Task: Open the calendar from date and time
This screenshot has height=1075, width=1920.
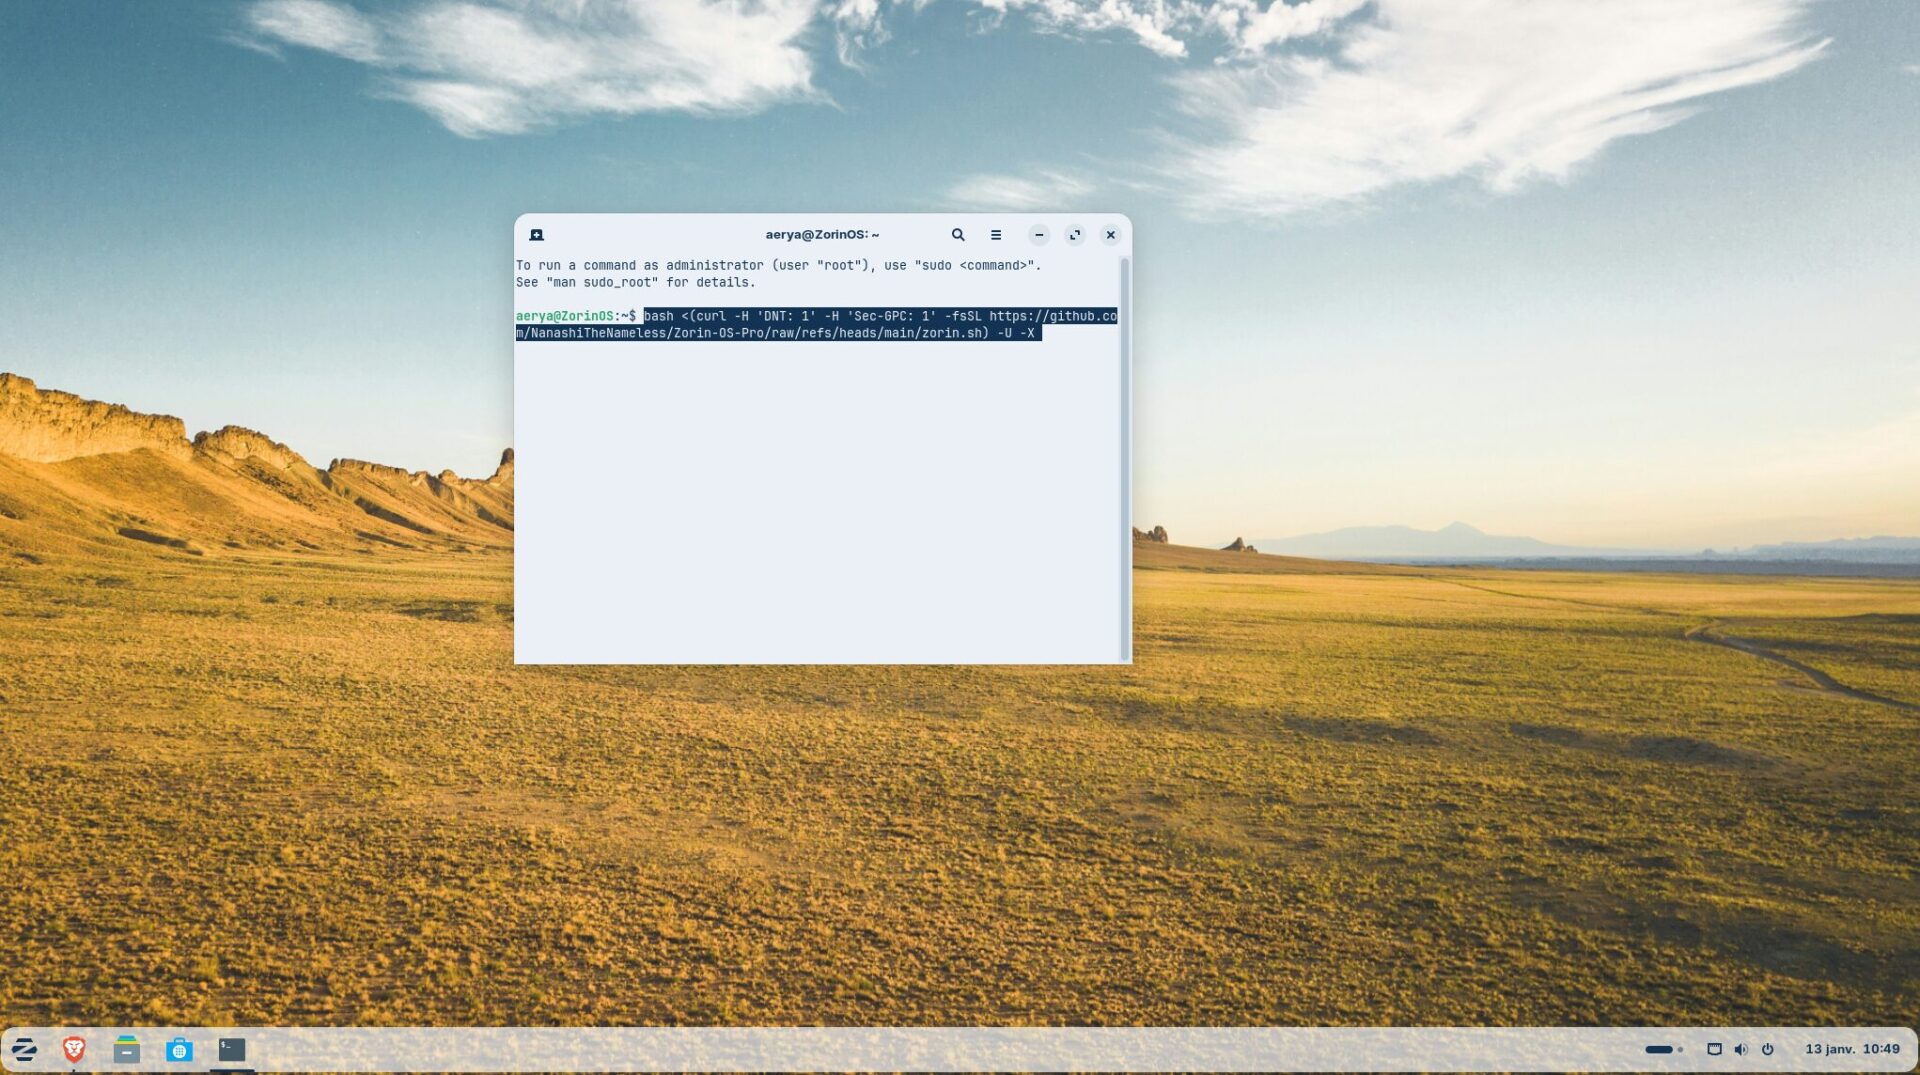Action: [1851, 1049]
